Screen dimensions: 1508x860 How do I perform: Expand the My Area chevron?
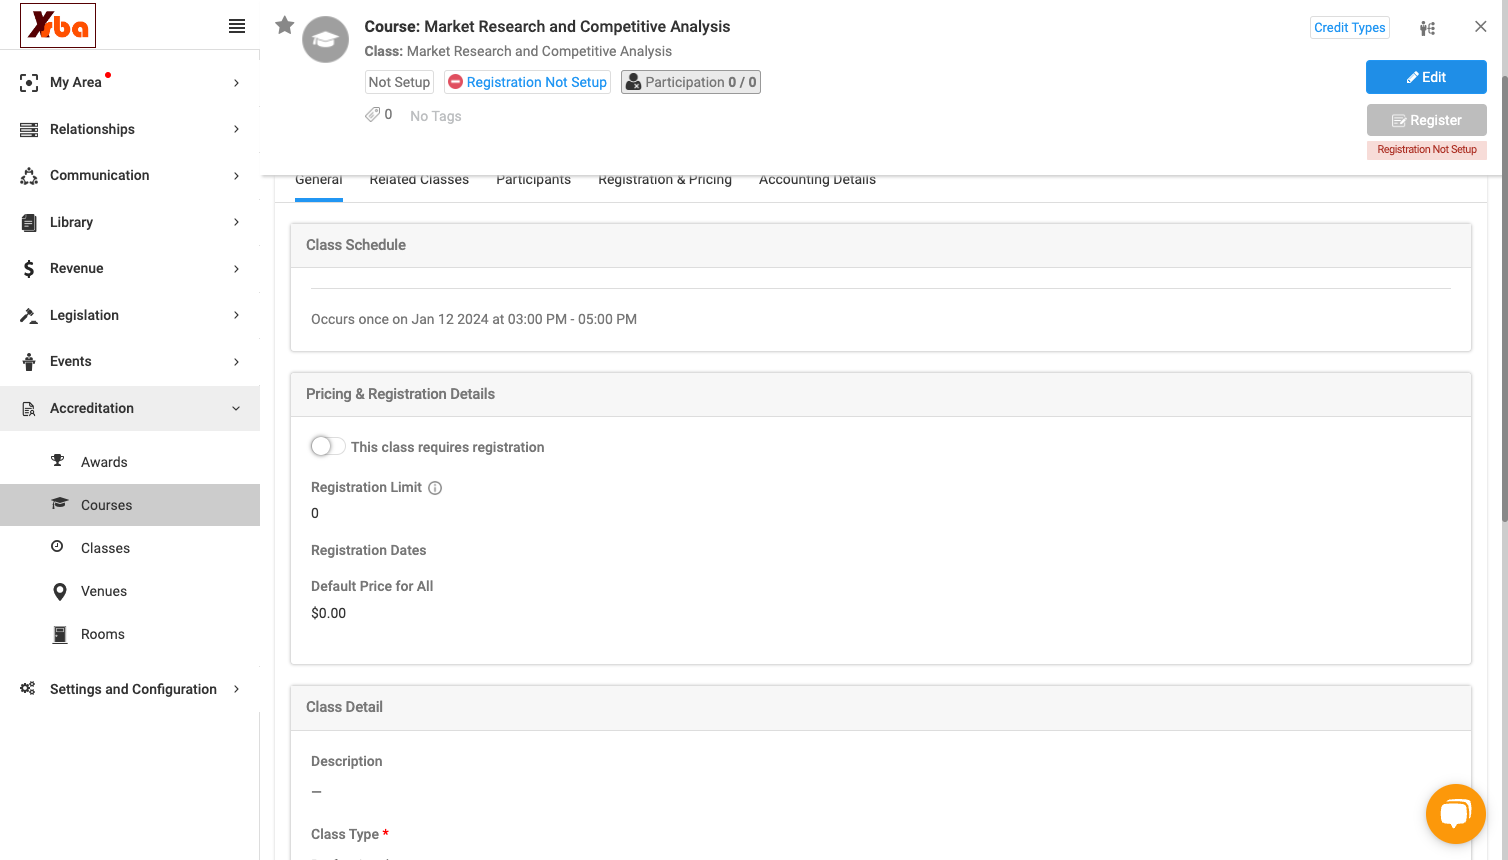236,83
